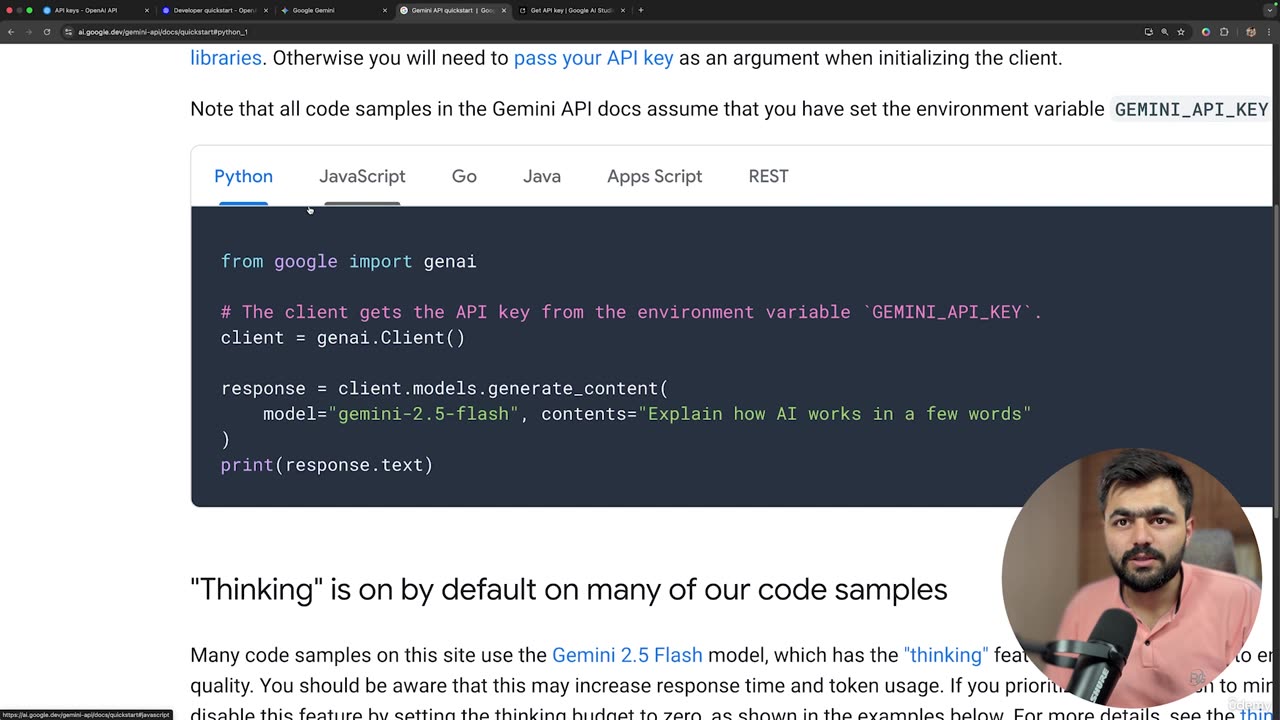
Task: Open the '"thinking"' link
Action: (x=946, y=655)
